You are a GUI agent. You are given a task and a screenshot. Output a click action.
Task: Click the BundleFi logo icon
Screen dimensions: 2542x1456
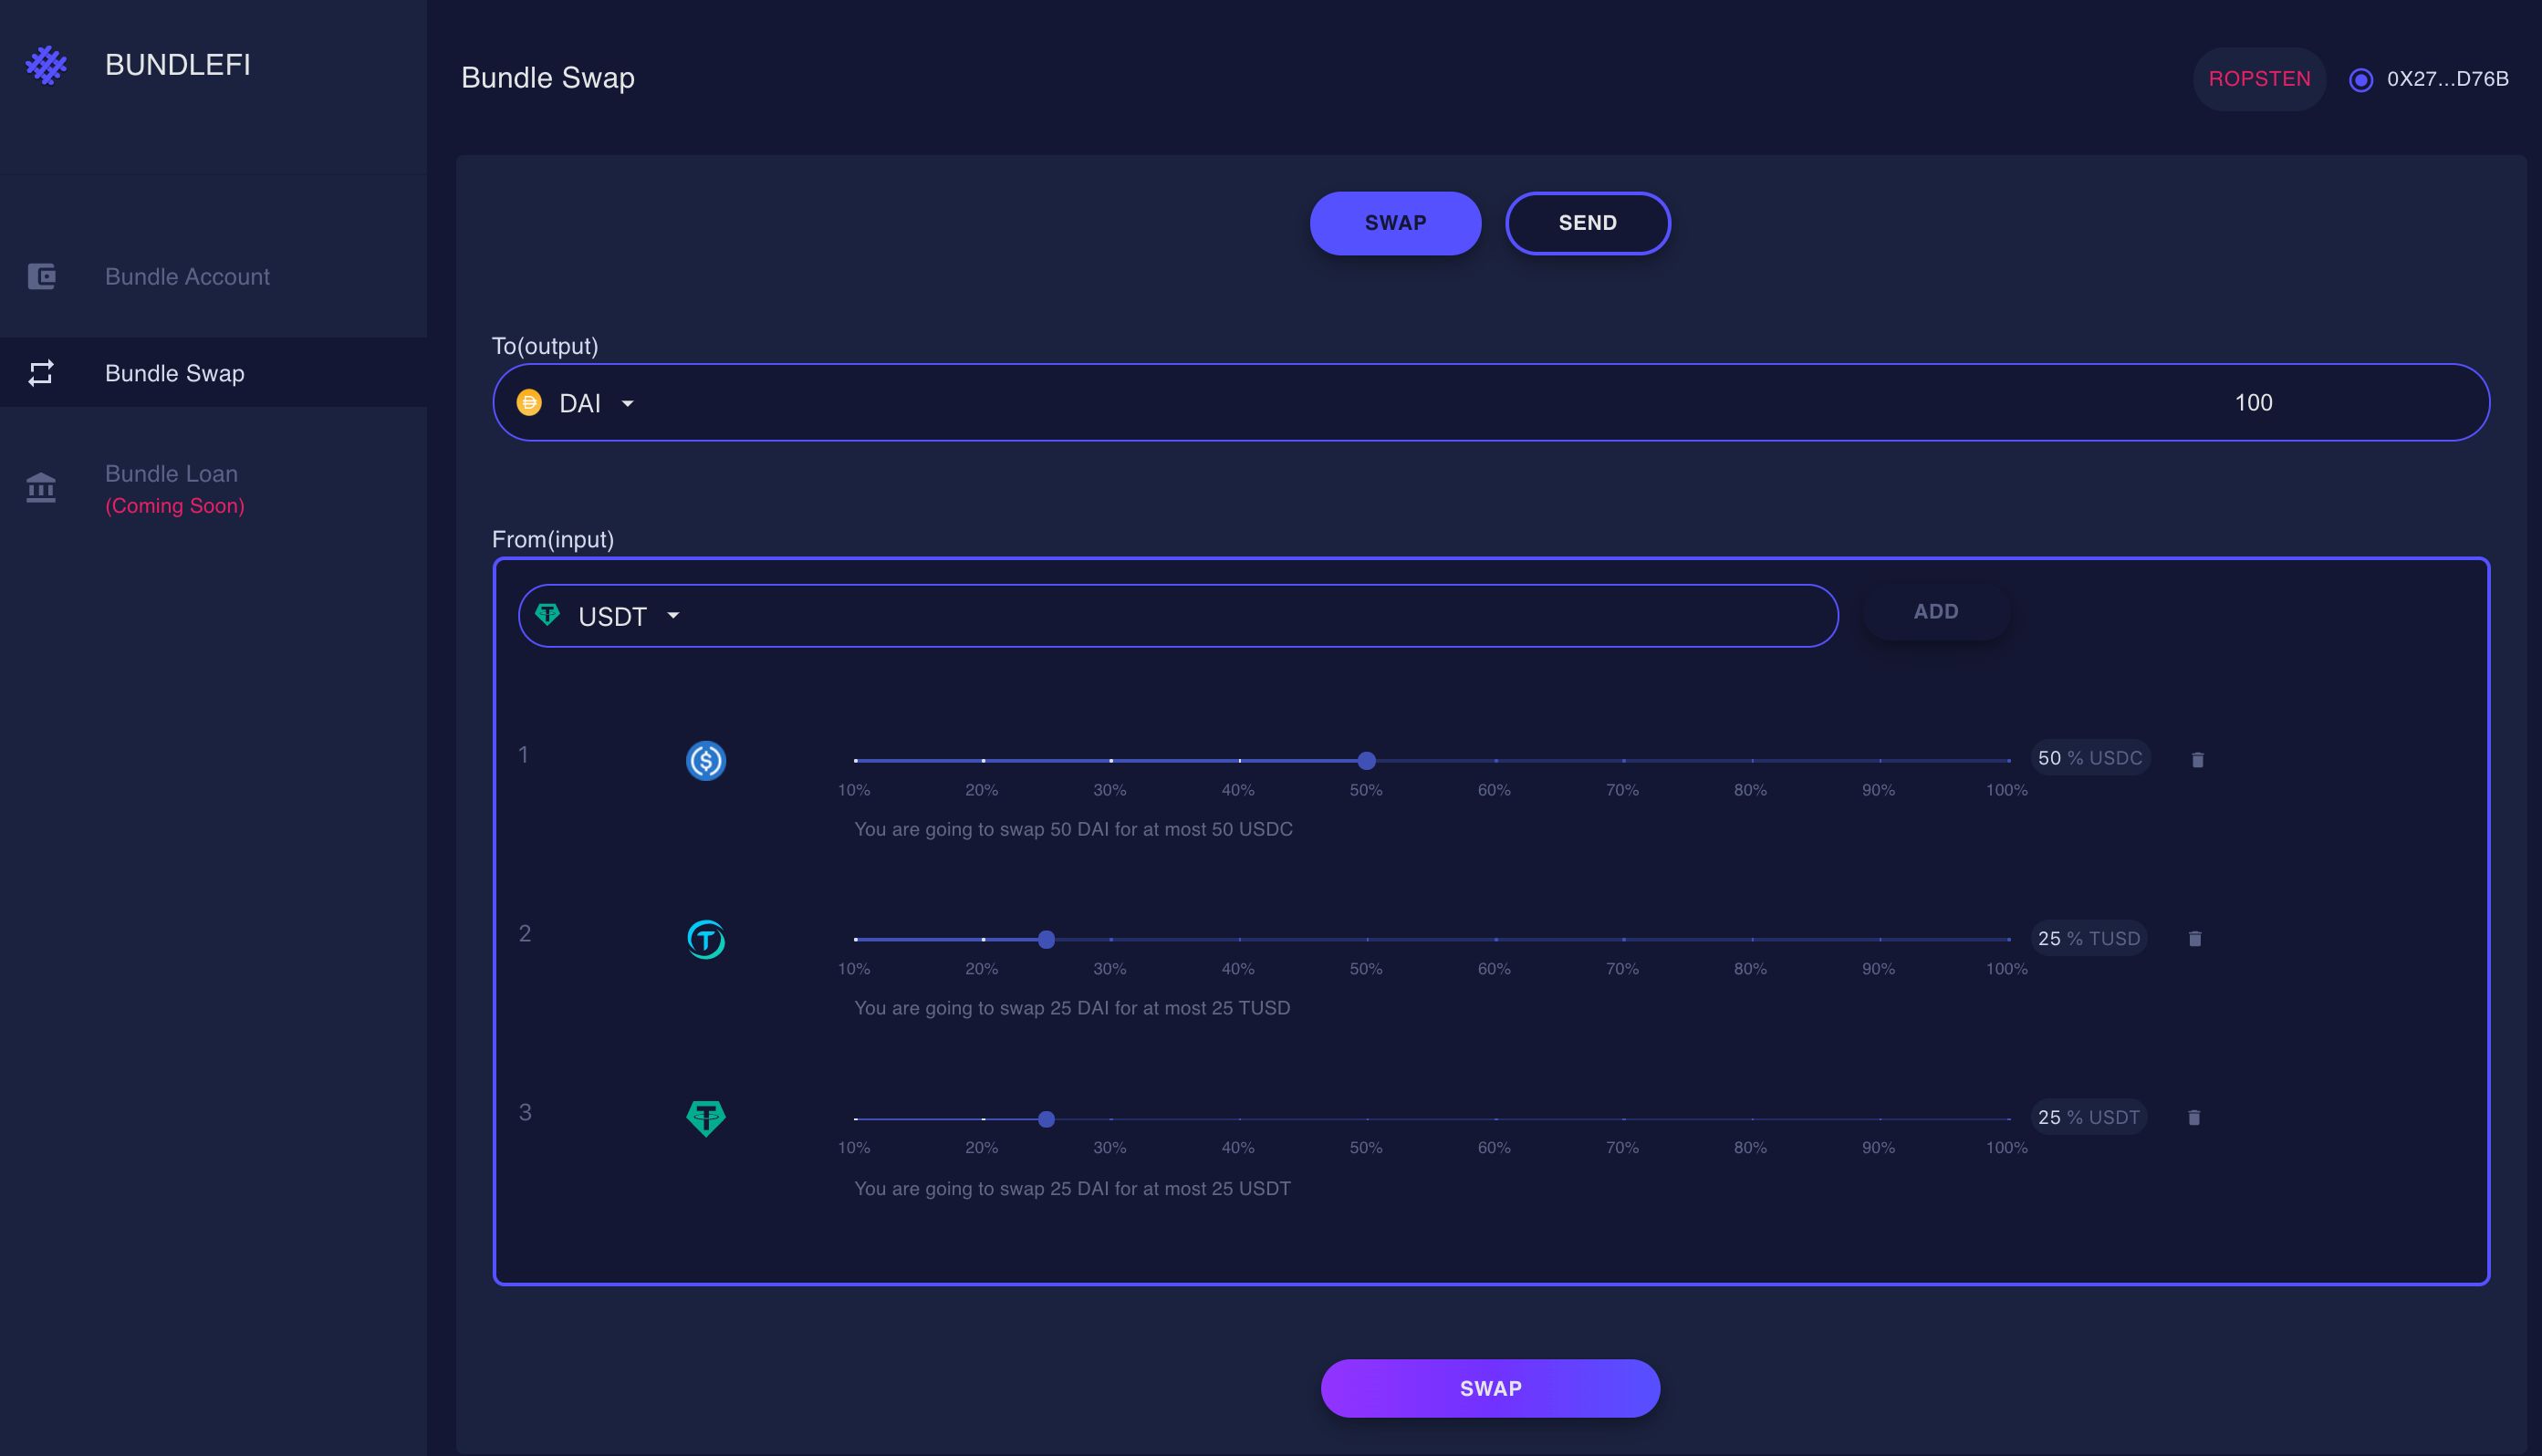[x=46, y=65]
